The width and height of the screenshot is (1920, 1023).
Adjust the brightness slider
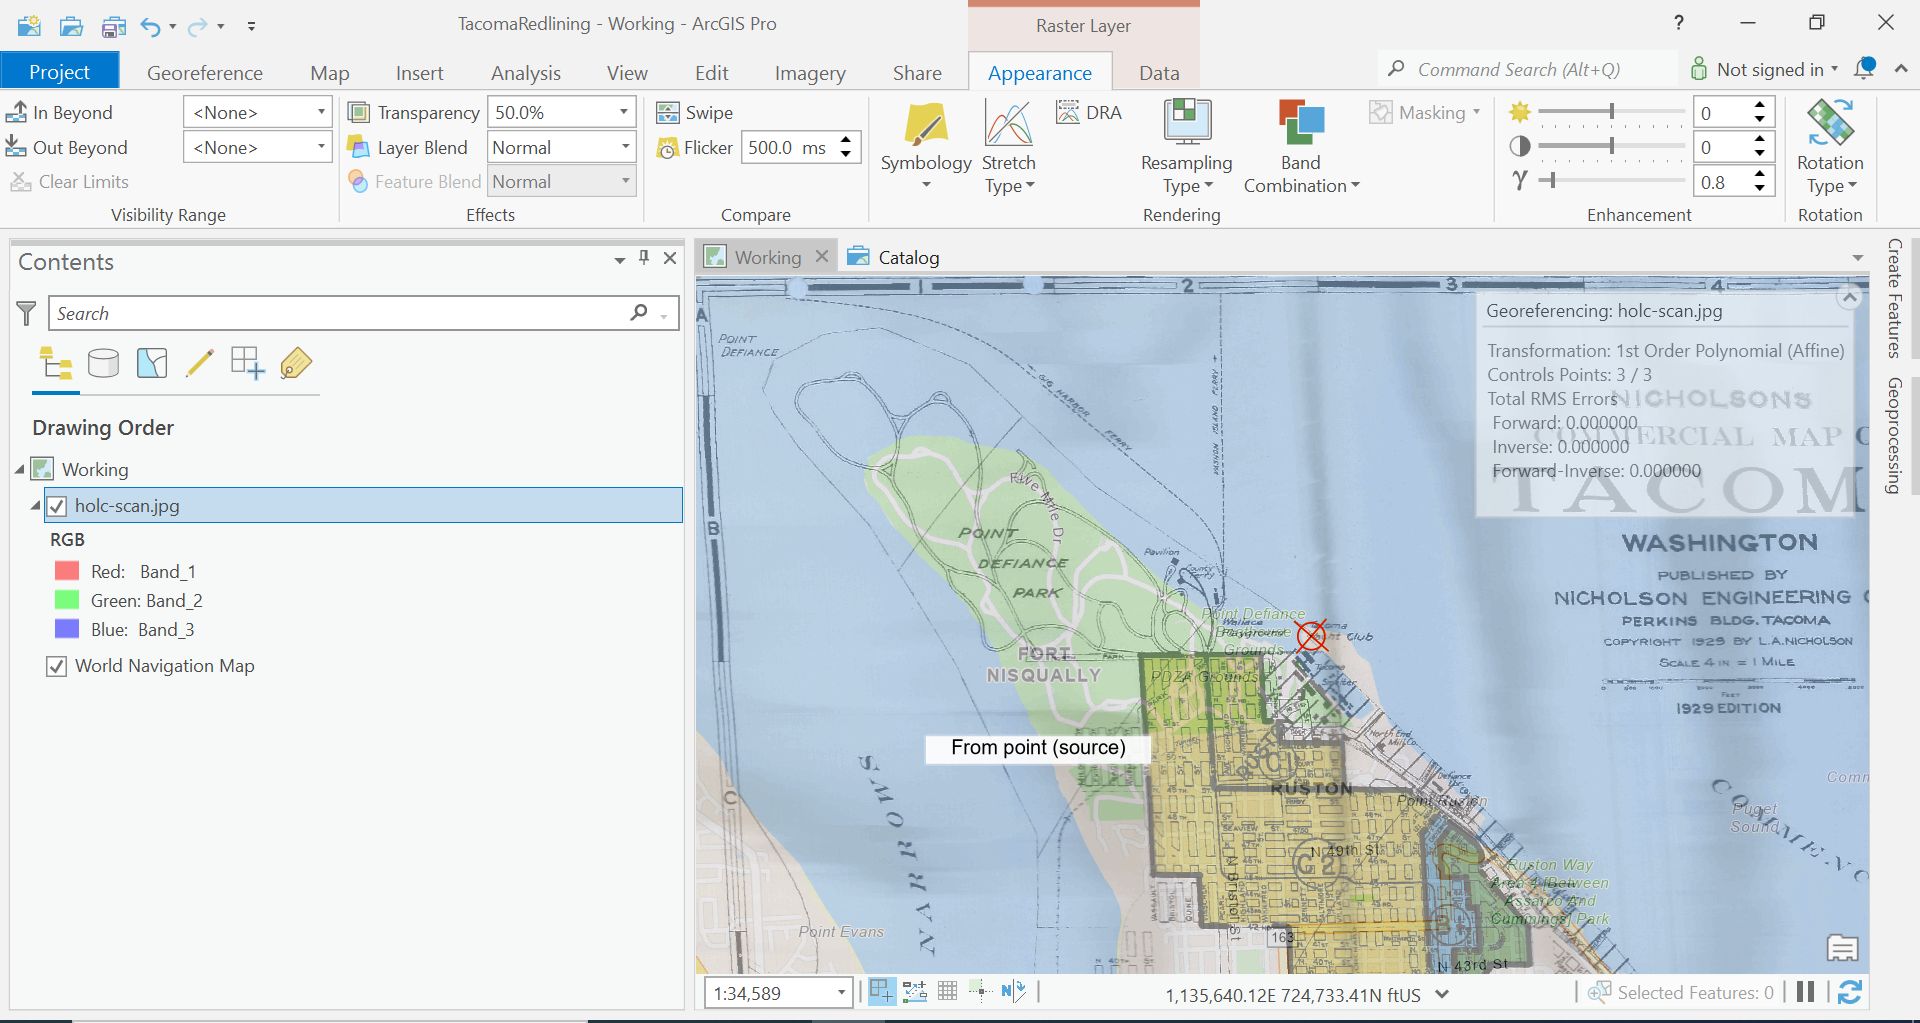(x=1611, y=111)
